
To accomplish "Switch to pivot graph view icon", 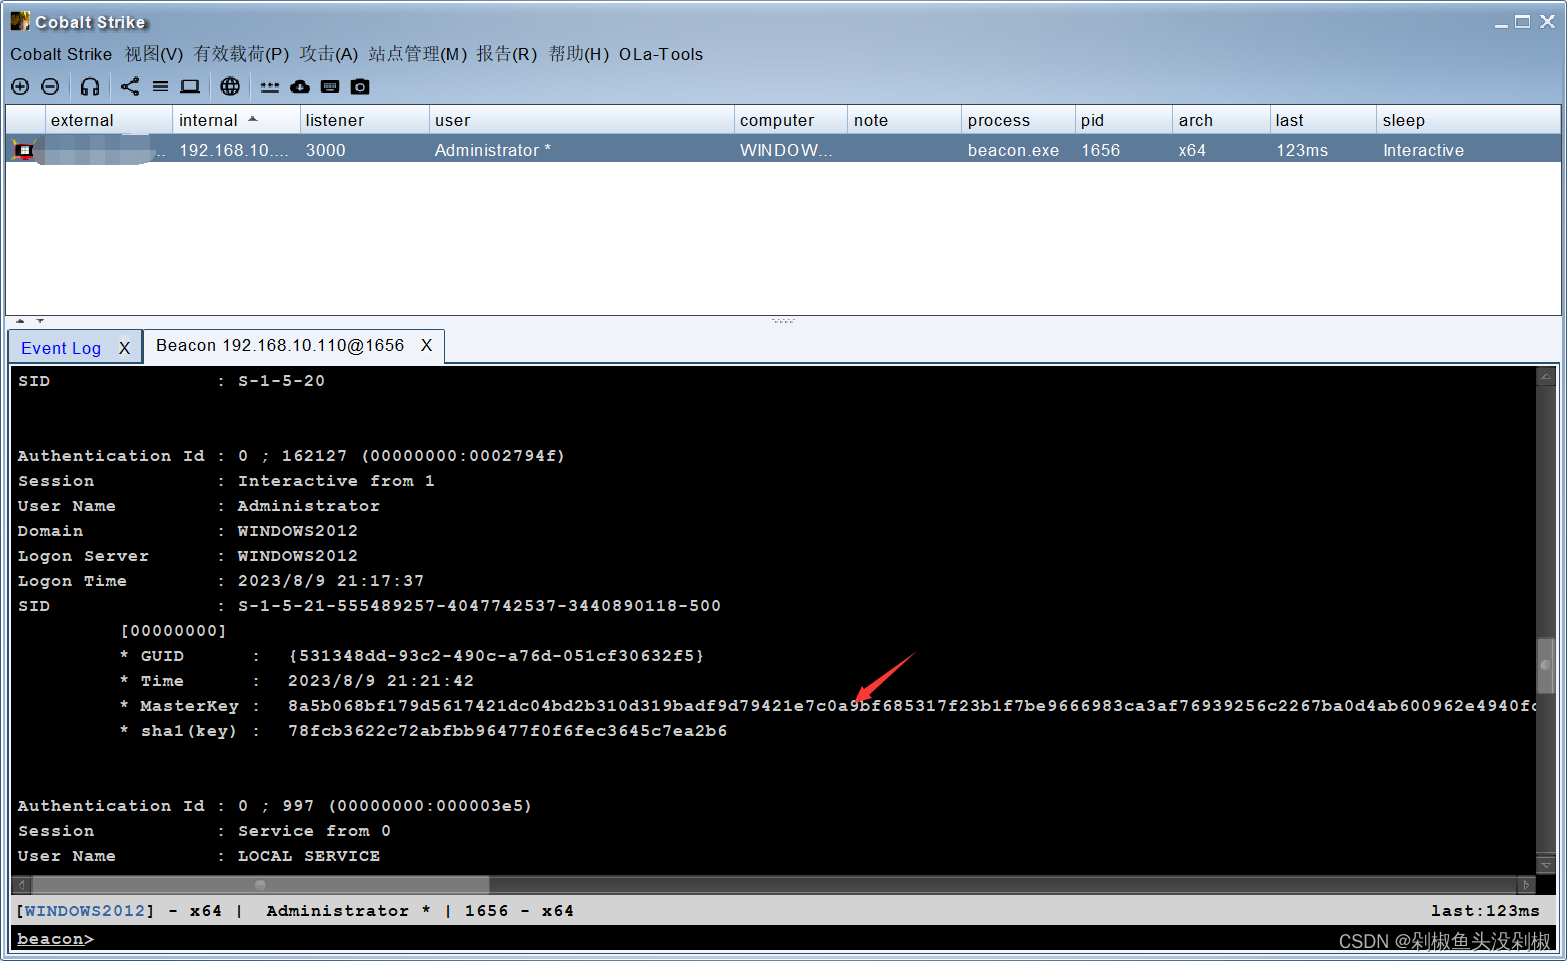I will (x=130, y=87).
